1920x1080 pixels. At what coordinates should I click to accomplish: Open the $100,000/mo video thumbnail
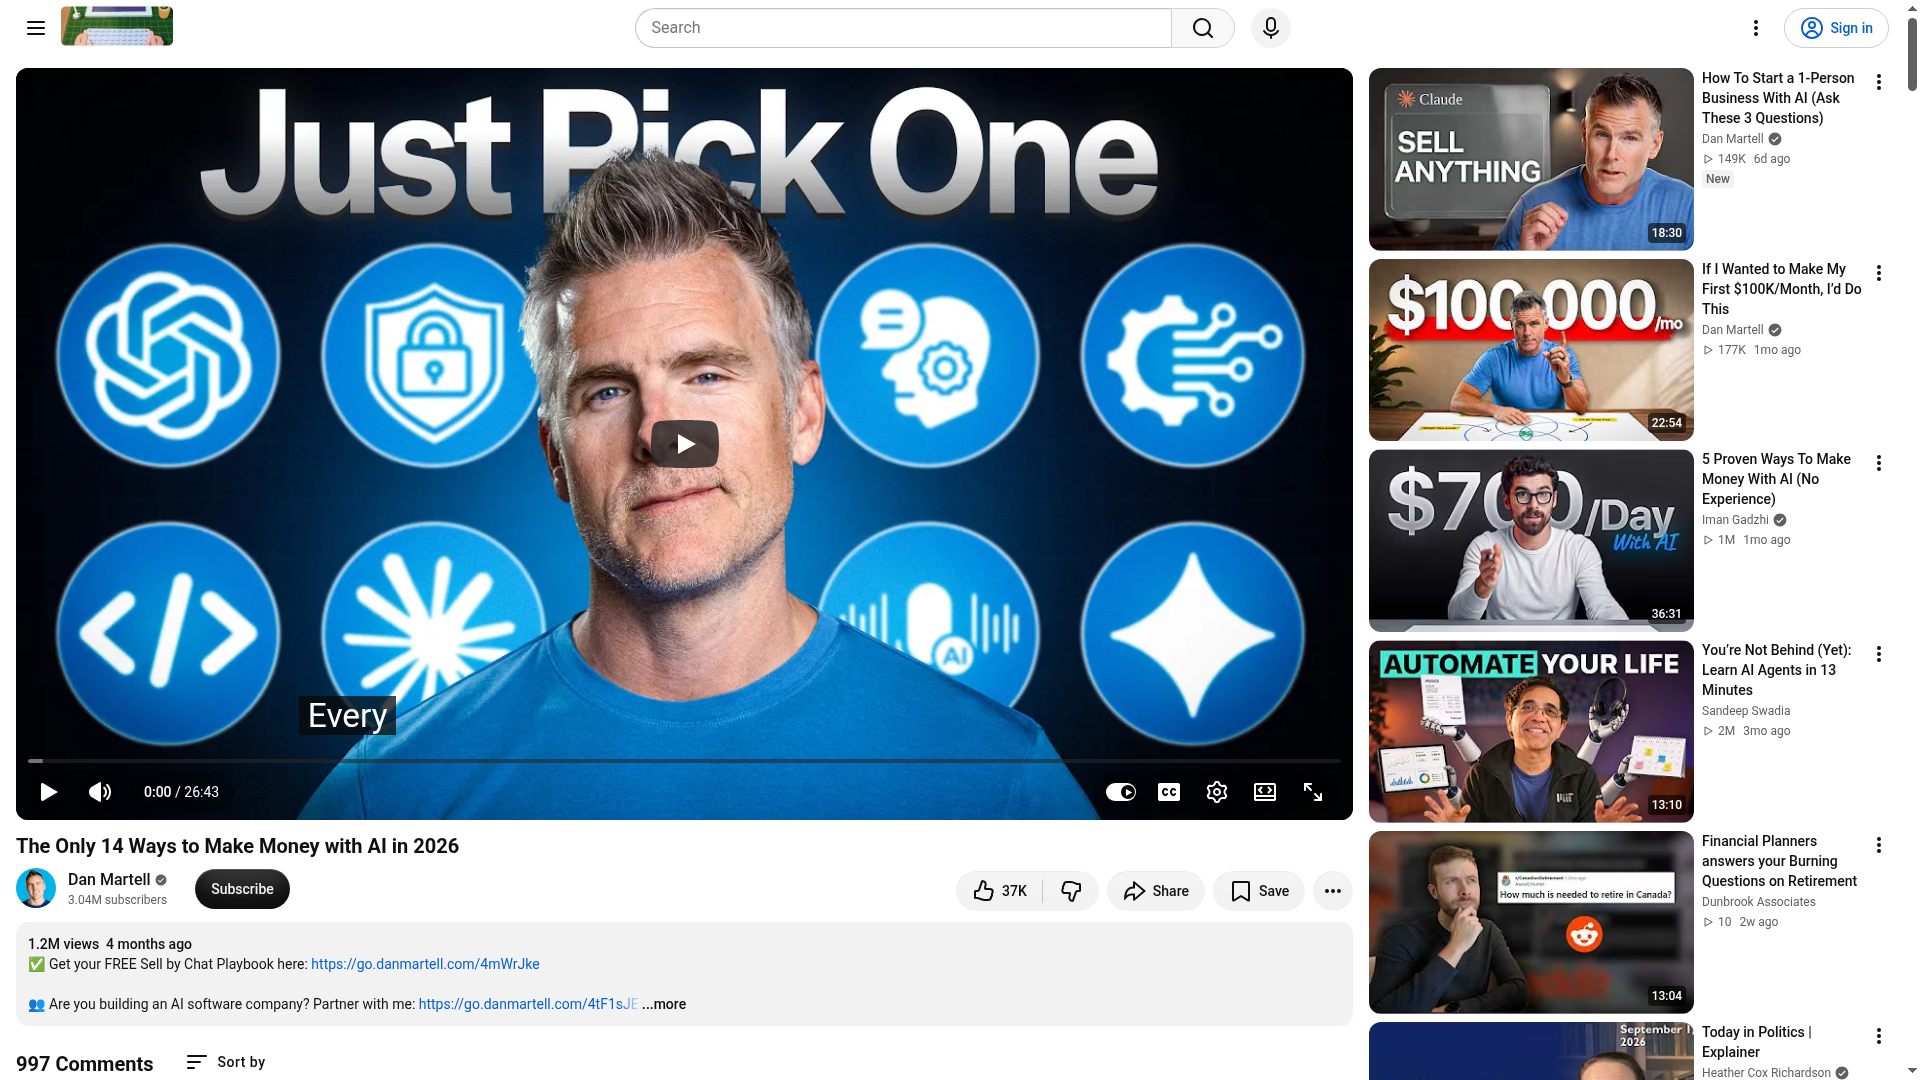tap(1531, 350)
